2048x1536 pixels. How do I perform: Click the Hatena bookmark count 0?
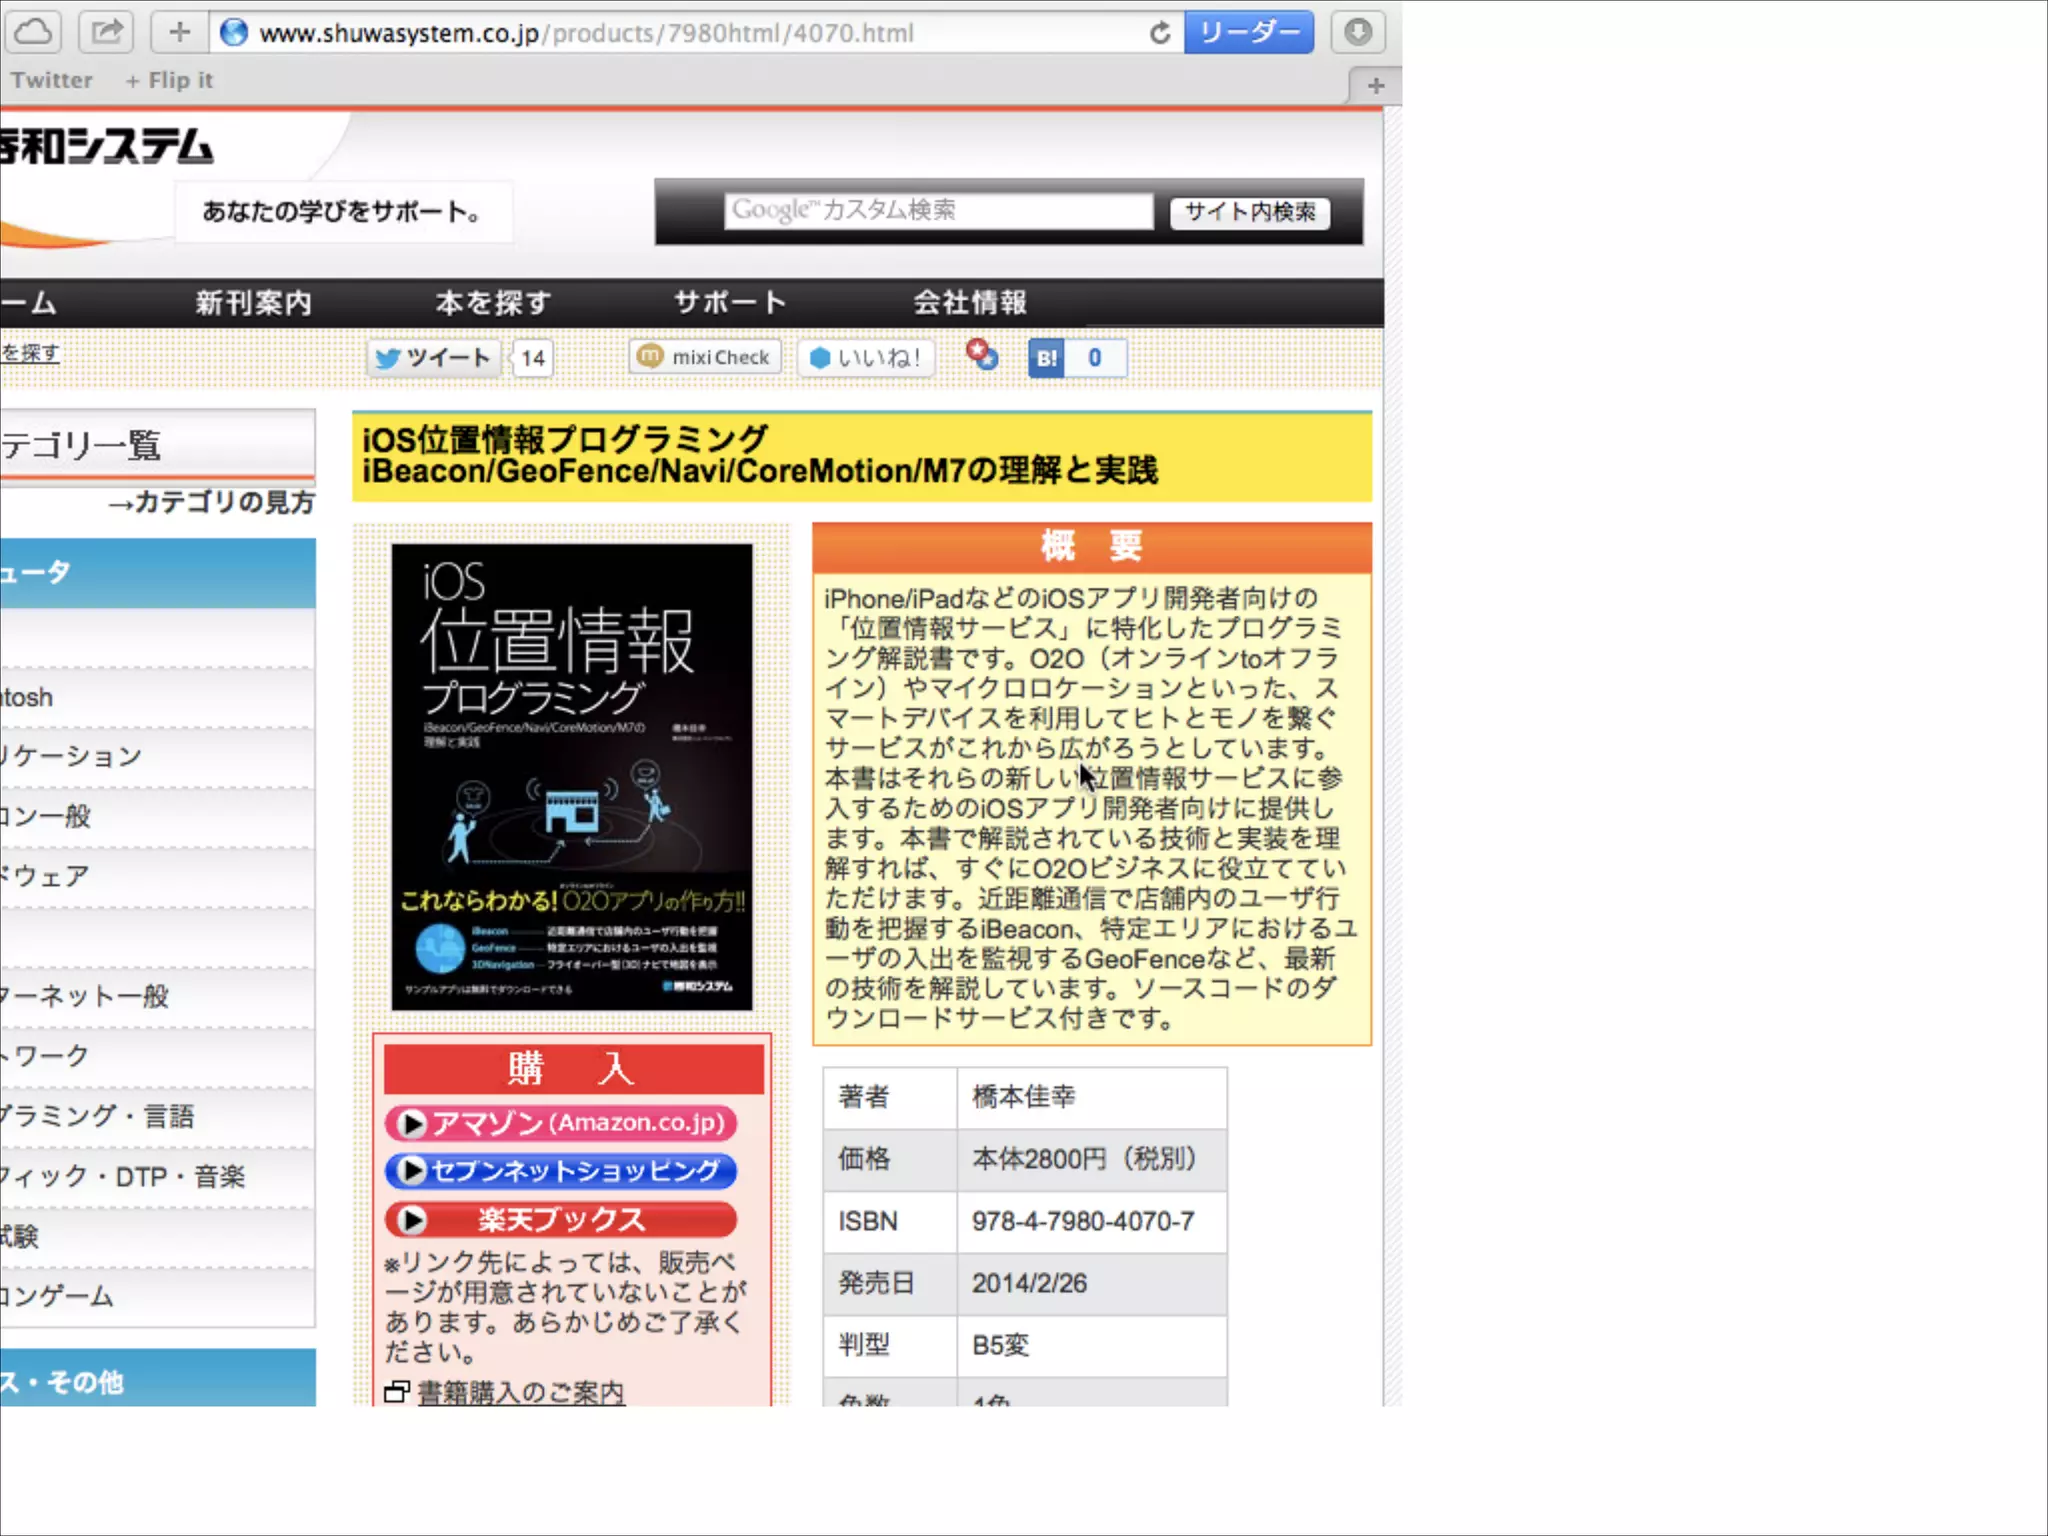1095,358
